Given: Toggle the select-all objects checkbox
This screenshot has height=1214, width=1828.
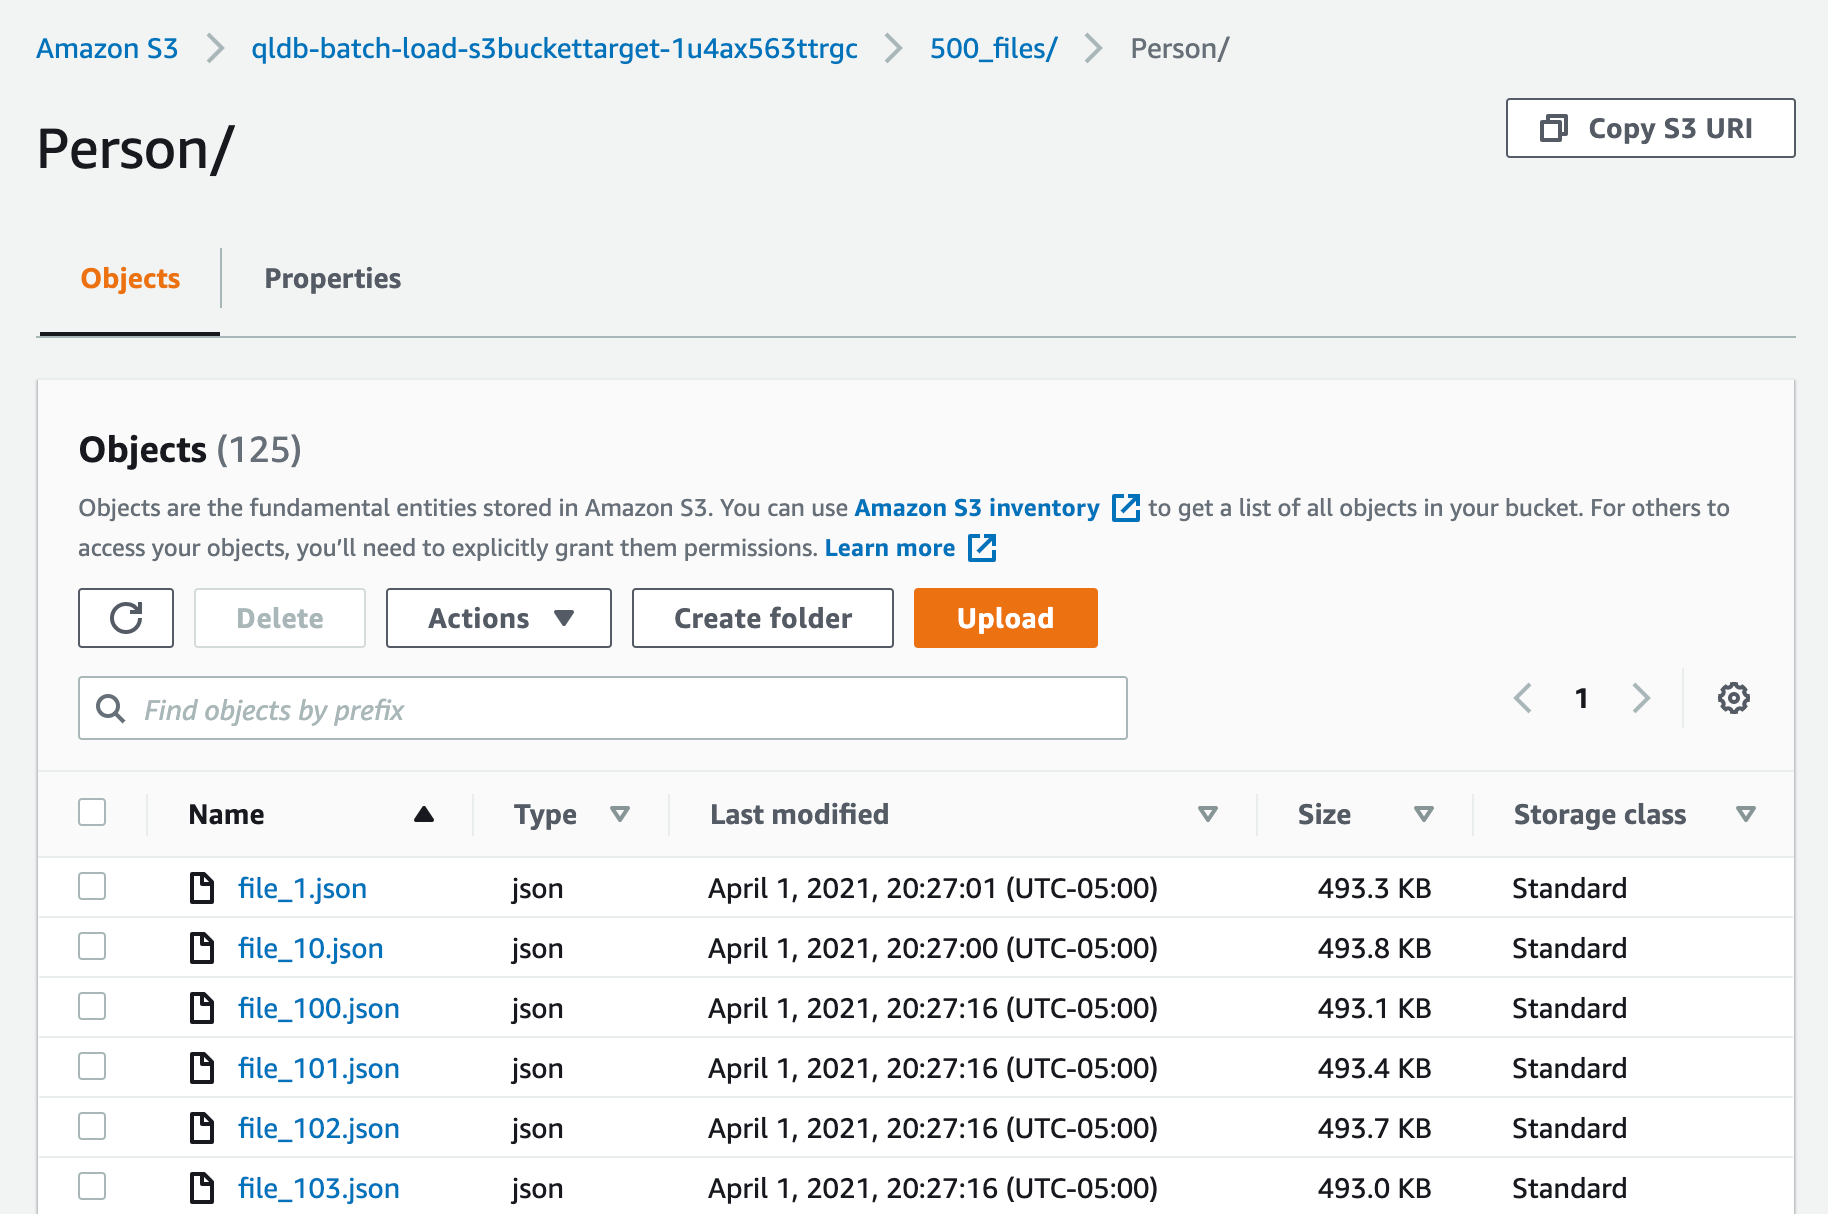Looking at the screenshot, I should point(92,812).
